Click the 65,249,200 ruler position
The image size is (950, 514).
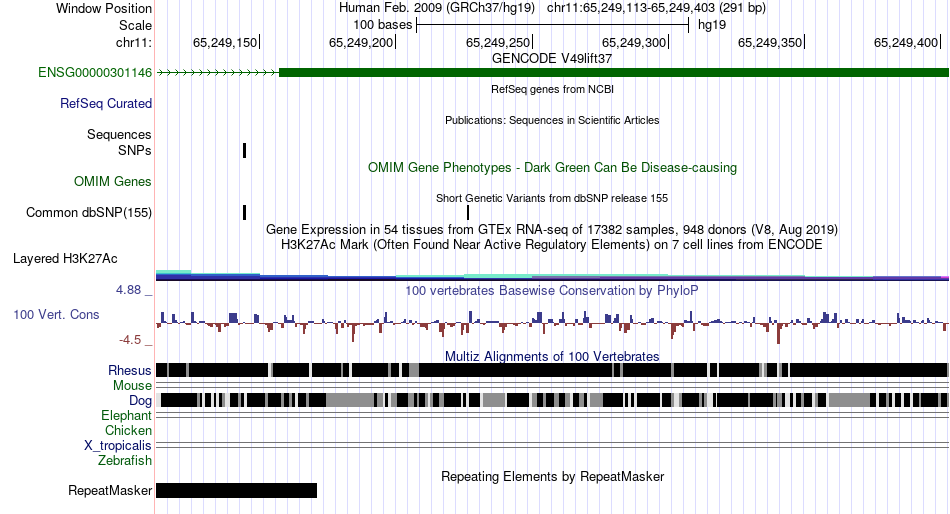click(362, 42)
